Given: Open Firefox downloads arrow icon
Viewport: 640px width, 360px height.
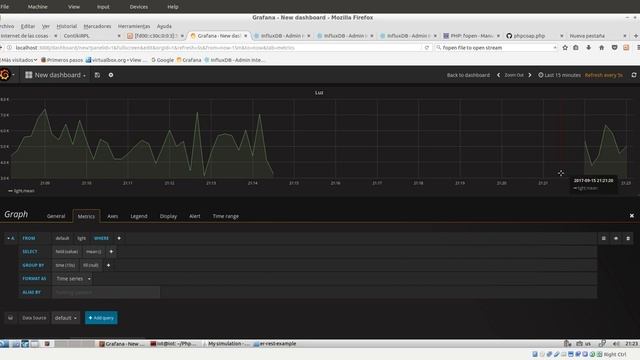Looking at the screenshot, I should pyautogui.click(x=589, y=48).
